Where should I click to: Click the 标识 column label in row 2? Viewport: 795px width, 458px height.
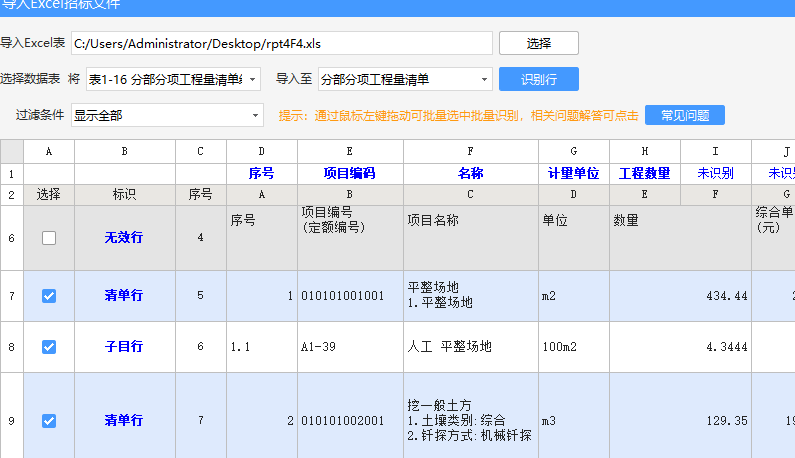(x=125, y=195)
